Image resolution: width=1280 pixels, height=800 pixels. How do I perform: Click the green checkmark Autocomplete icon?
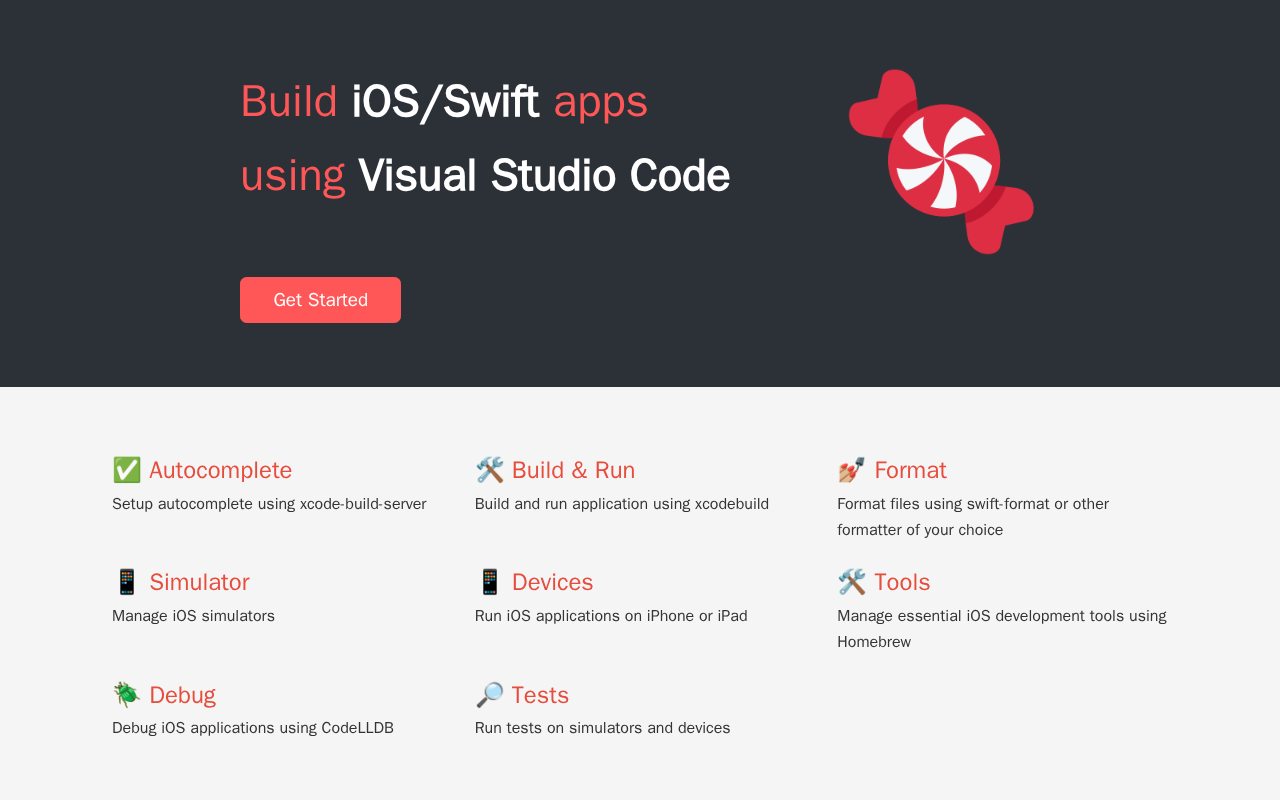point(127,470)
